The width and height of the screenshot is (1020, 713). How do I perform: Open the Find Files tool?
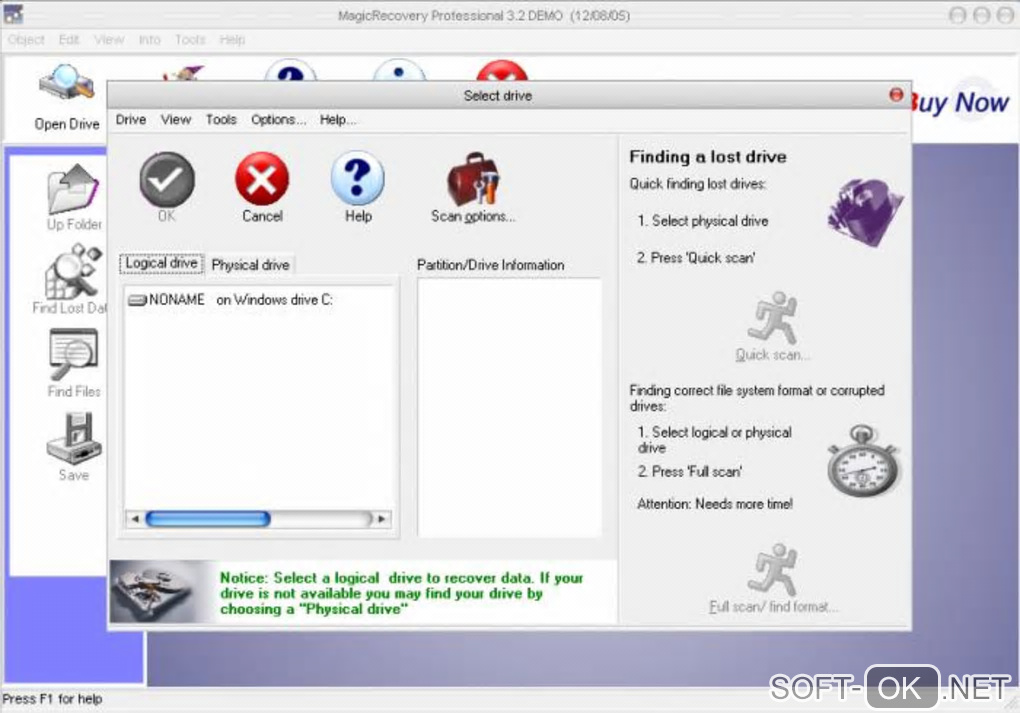74,355
